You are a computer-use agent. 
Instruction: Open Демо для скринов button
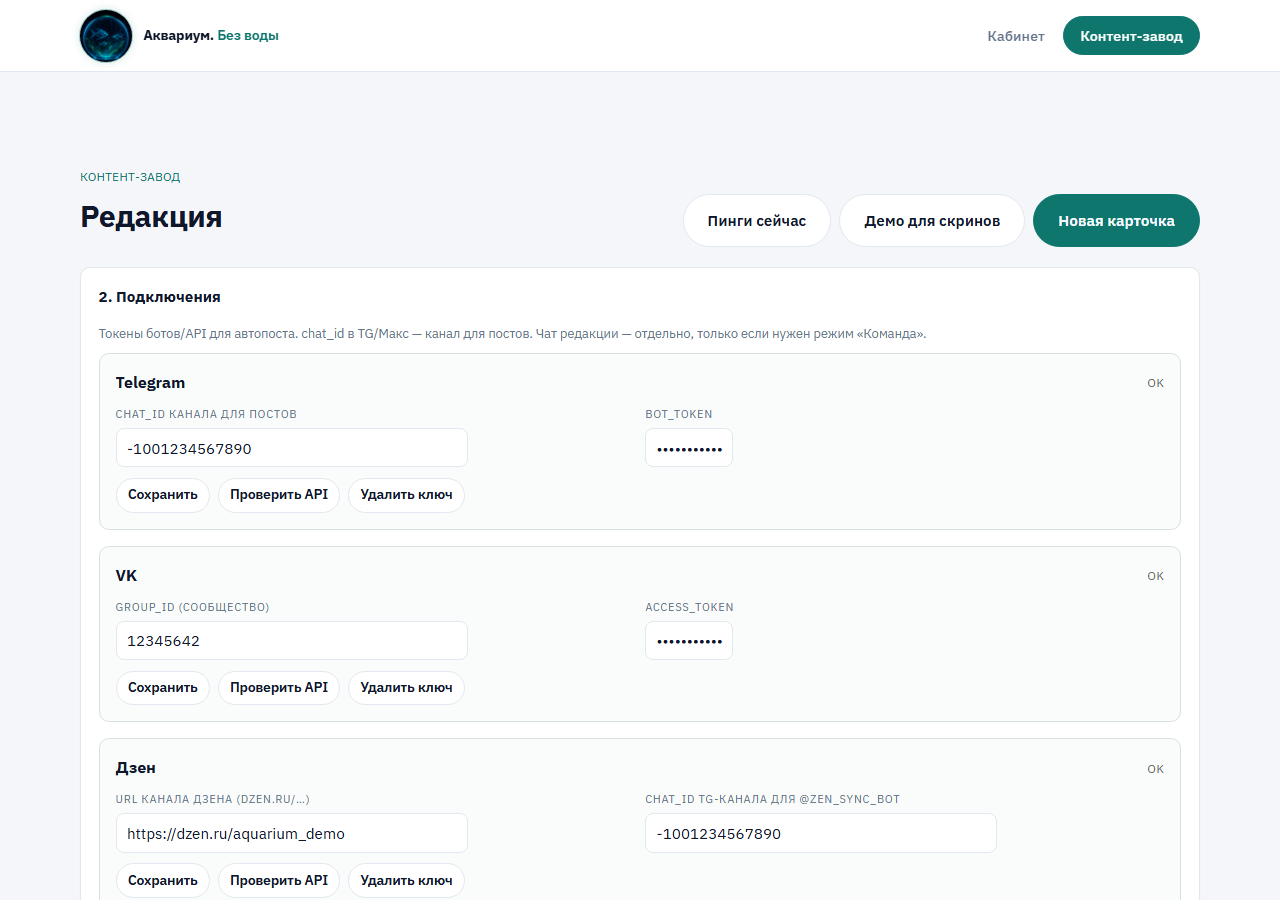(x=932, y=220)
